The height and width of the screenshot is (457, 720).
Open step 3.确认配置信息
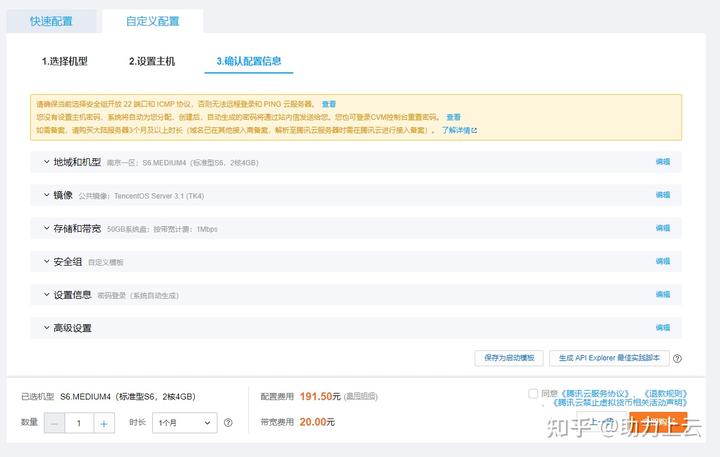249,61
